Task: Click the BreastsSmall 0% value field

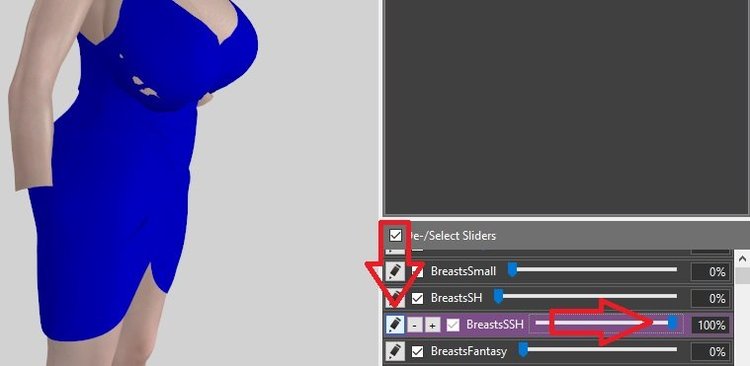Action: (710, 272)
